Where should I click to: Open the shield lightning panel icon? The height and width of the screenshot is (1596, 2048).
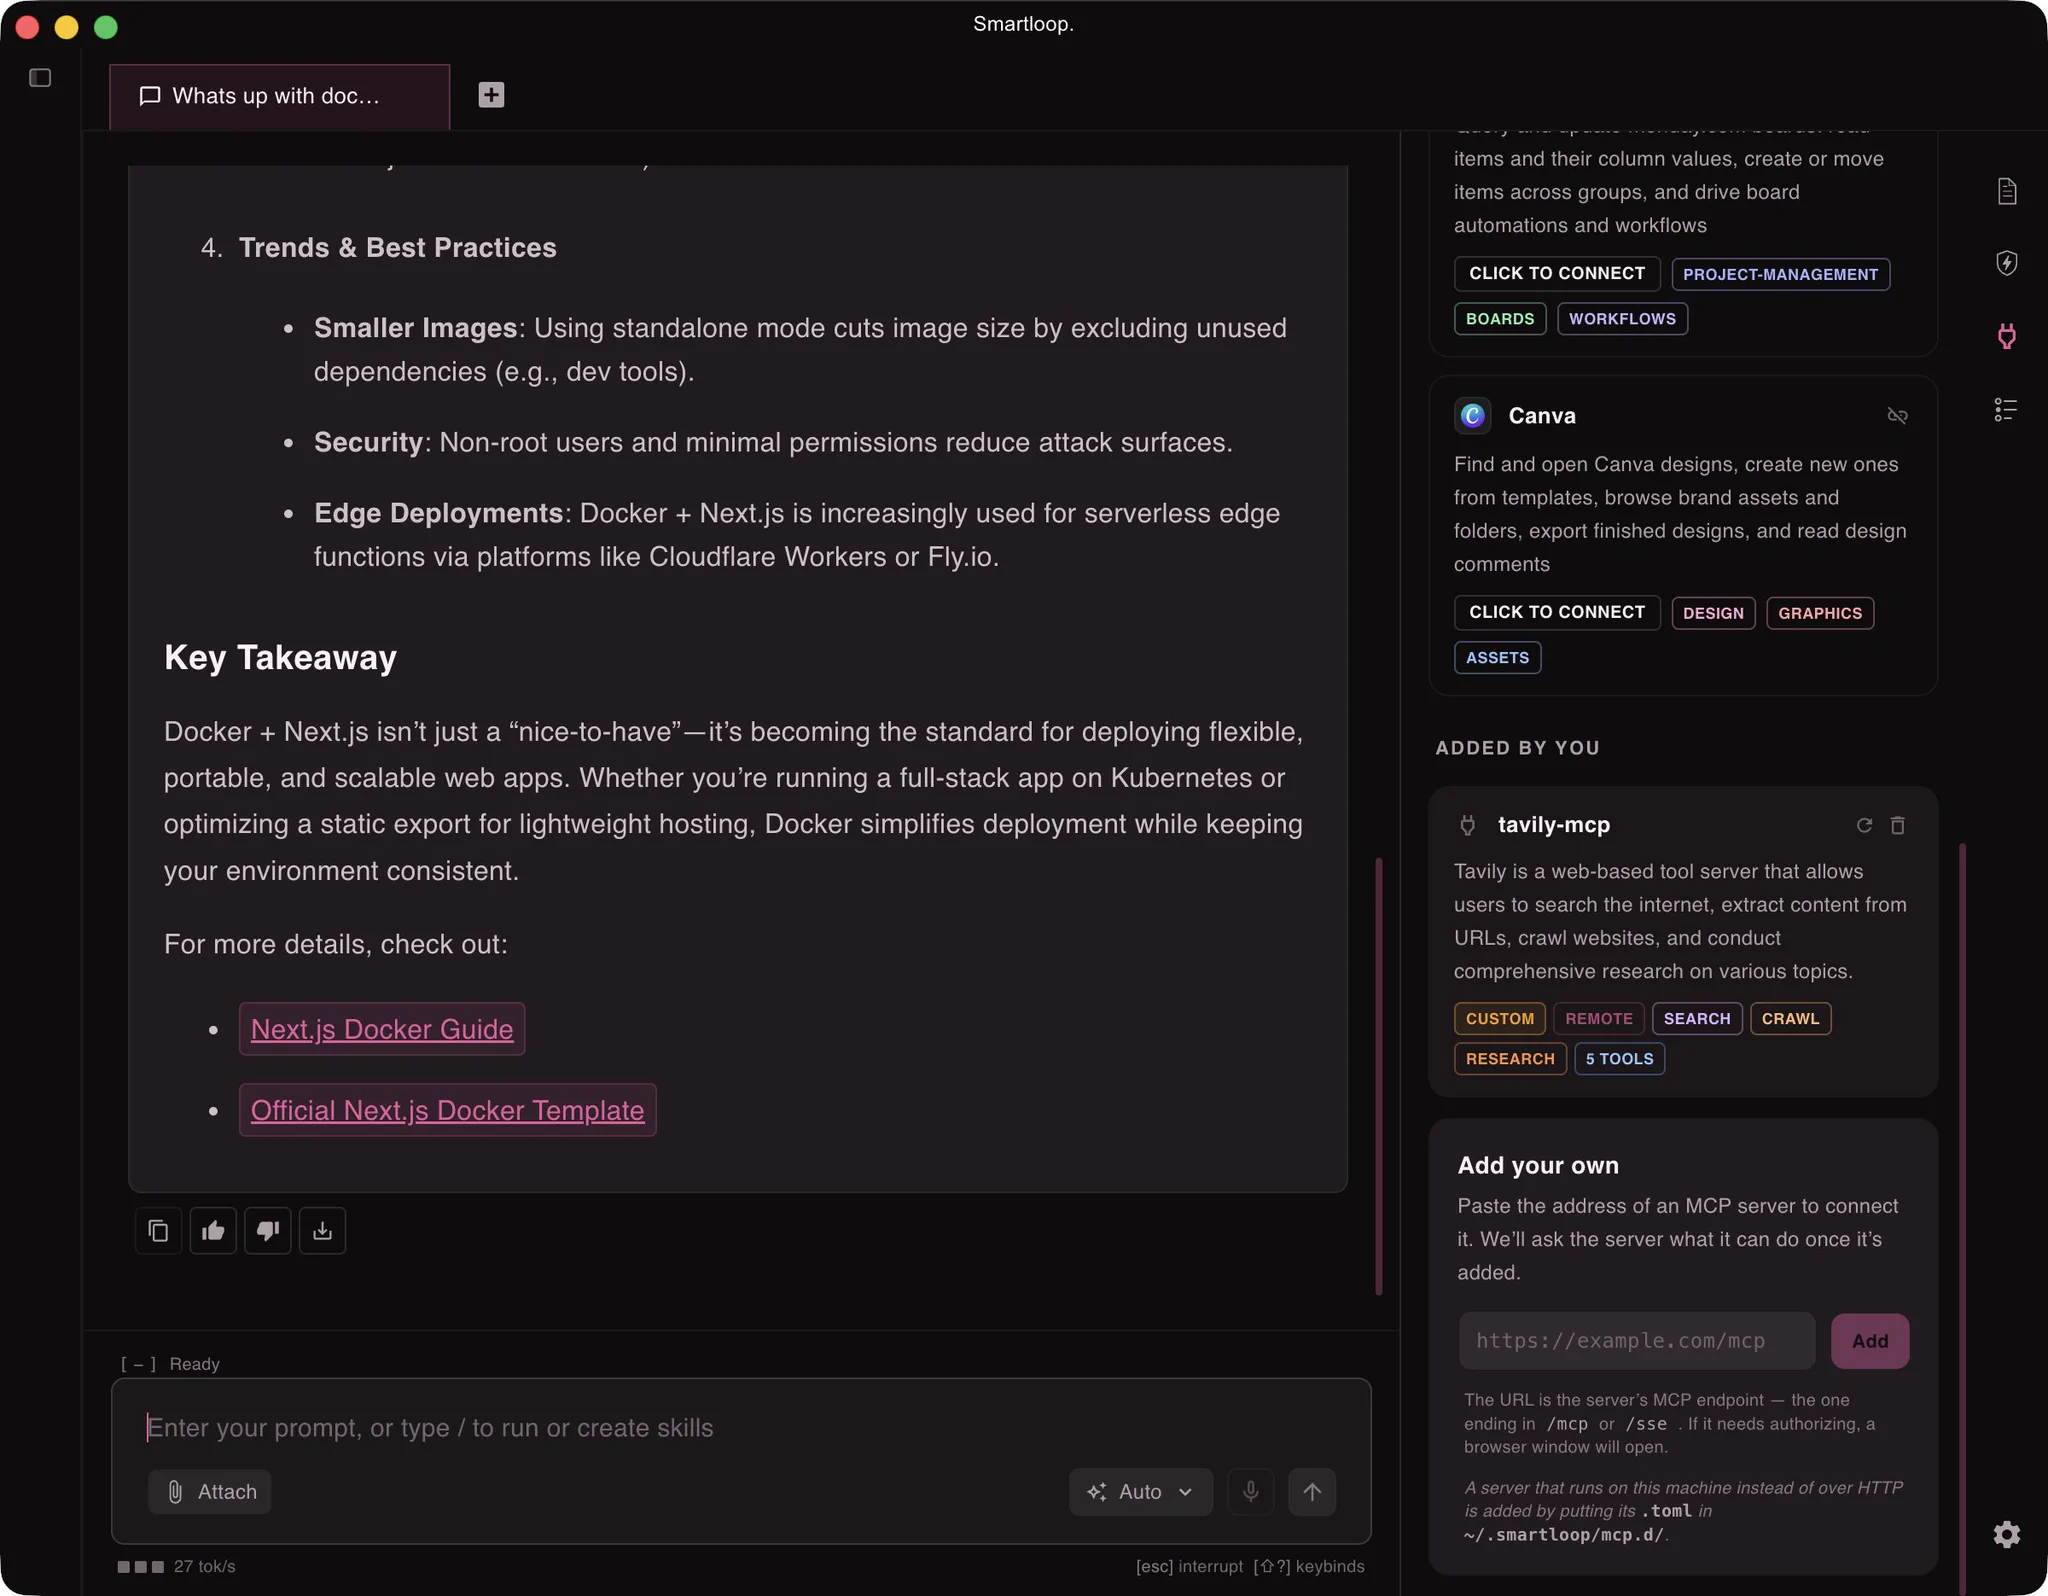2006,263
